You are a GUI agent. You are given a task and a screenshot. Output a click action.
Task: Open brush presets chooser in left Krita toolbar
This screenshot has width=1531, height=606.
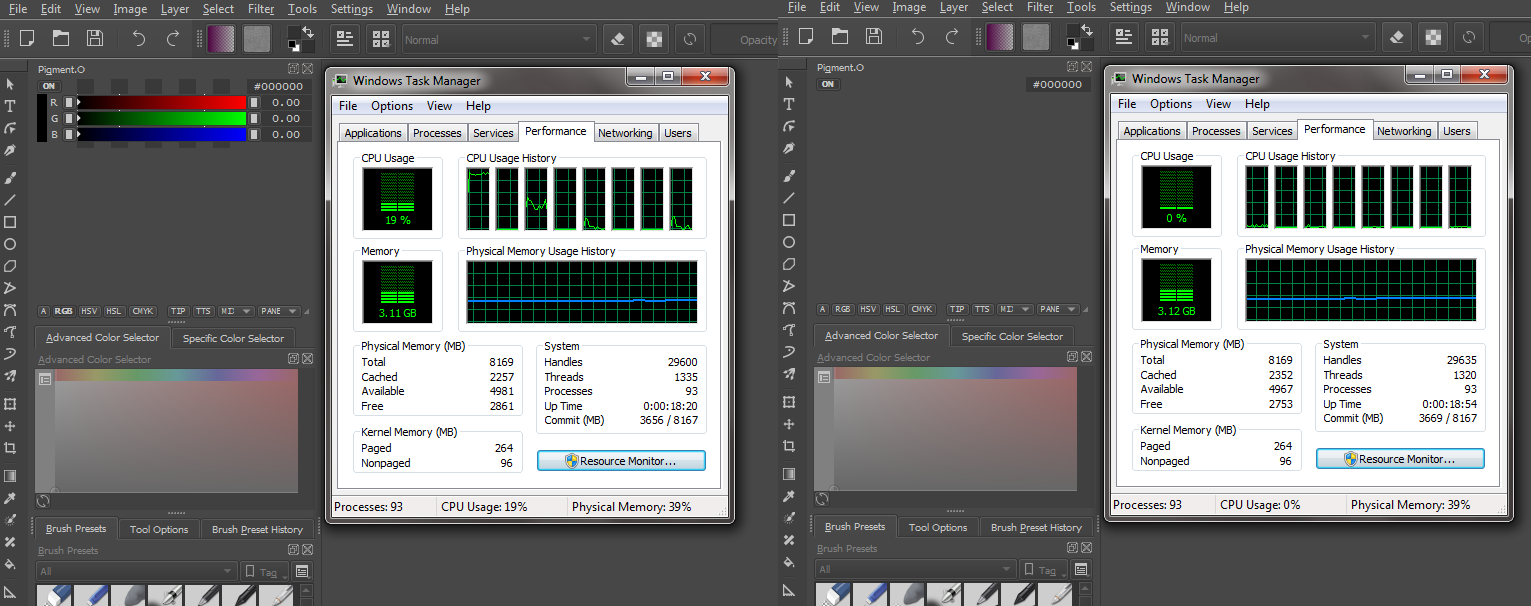(x=380, y=39)
